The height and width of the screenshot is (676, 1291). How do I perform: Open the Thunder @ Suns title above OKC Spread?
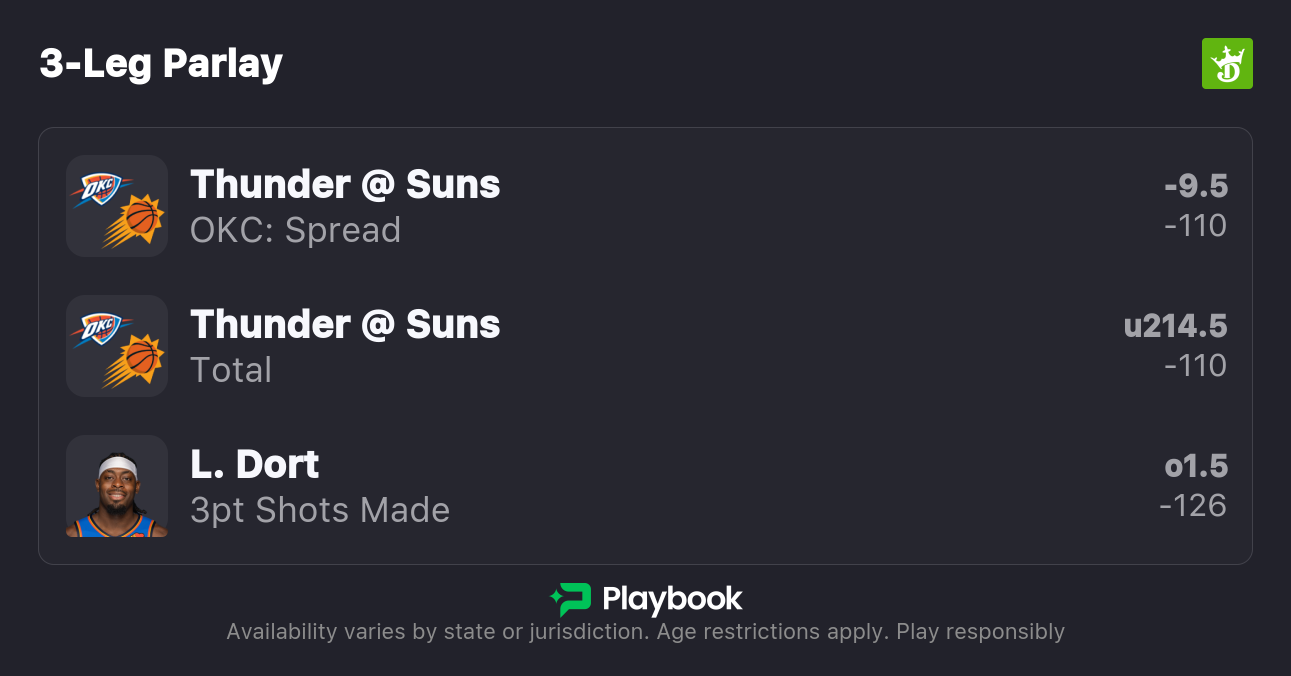tap(345, 185)
